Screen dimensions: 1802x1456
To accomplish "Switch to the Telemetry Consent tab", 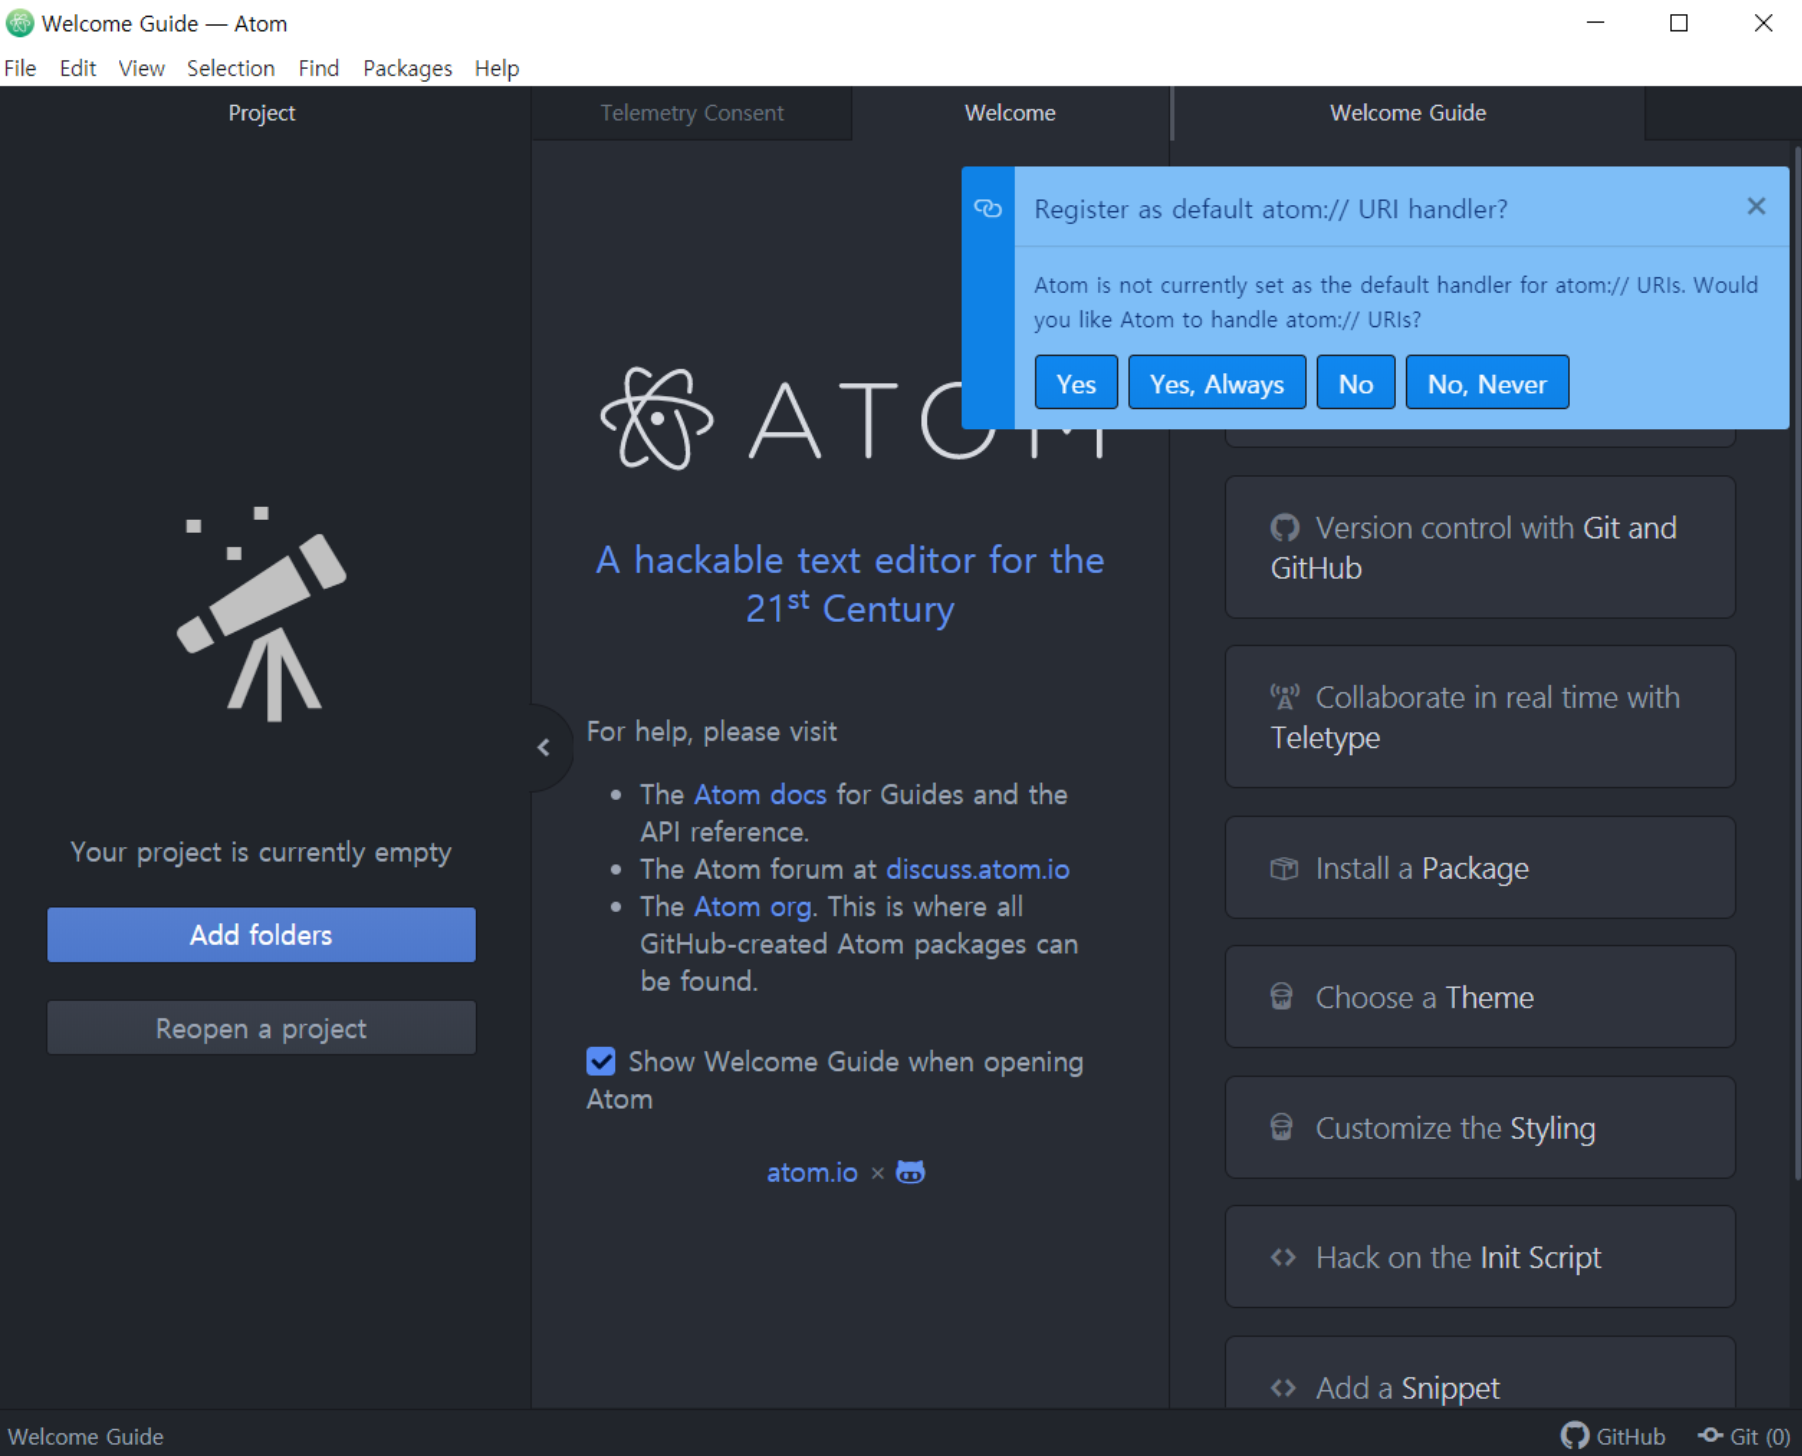I will pos(691,113).
